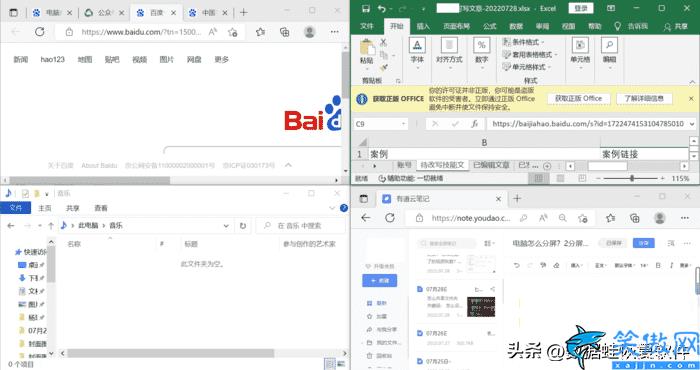Switch Excel to Normal view button
700x370 pixels.
click(539, 178)
